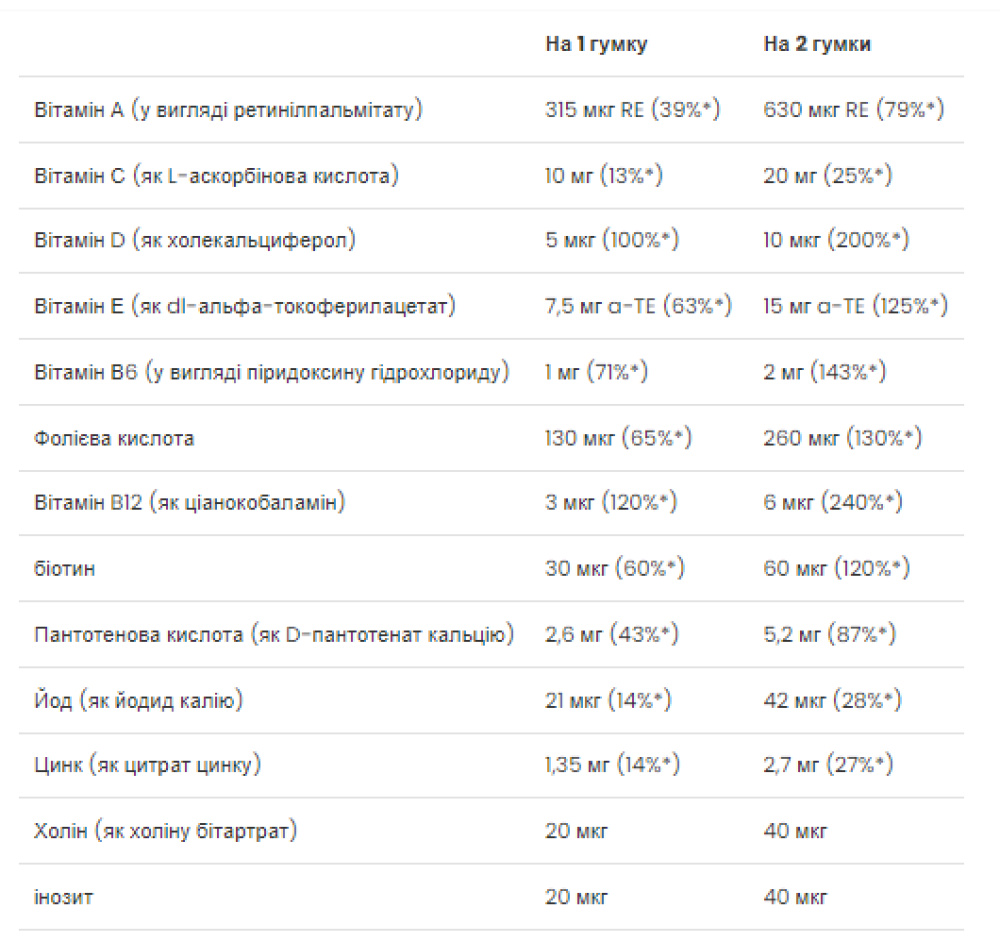The height and width of the screenshot is (942, 1000).
Task: Click the Фолієва кислота label
Action: 114,438
